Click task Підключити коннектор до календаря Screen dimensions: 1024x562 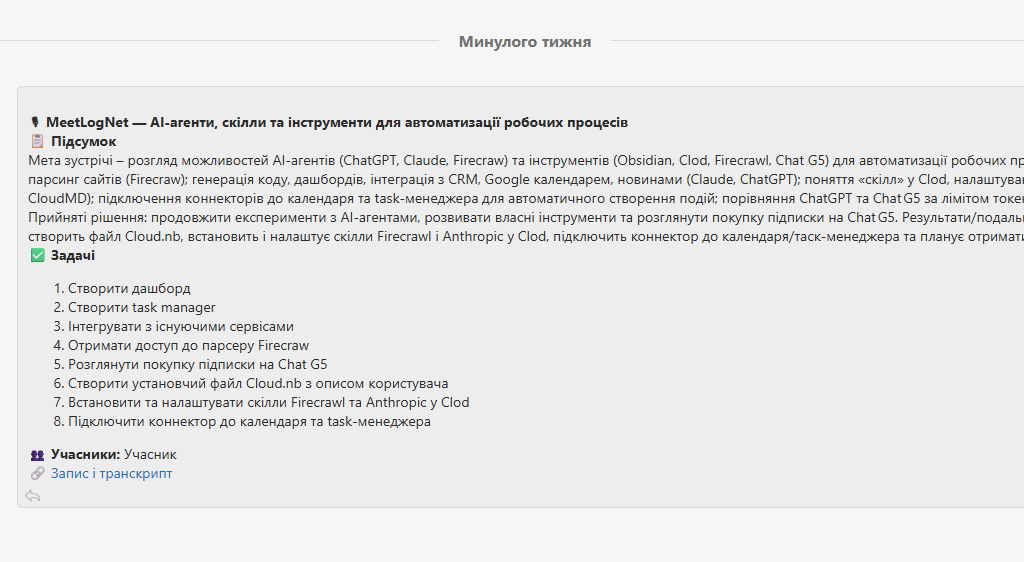click(249, 421)
